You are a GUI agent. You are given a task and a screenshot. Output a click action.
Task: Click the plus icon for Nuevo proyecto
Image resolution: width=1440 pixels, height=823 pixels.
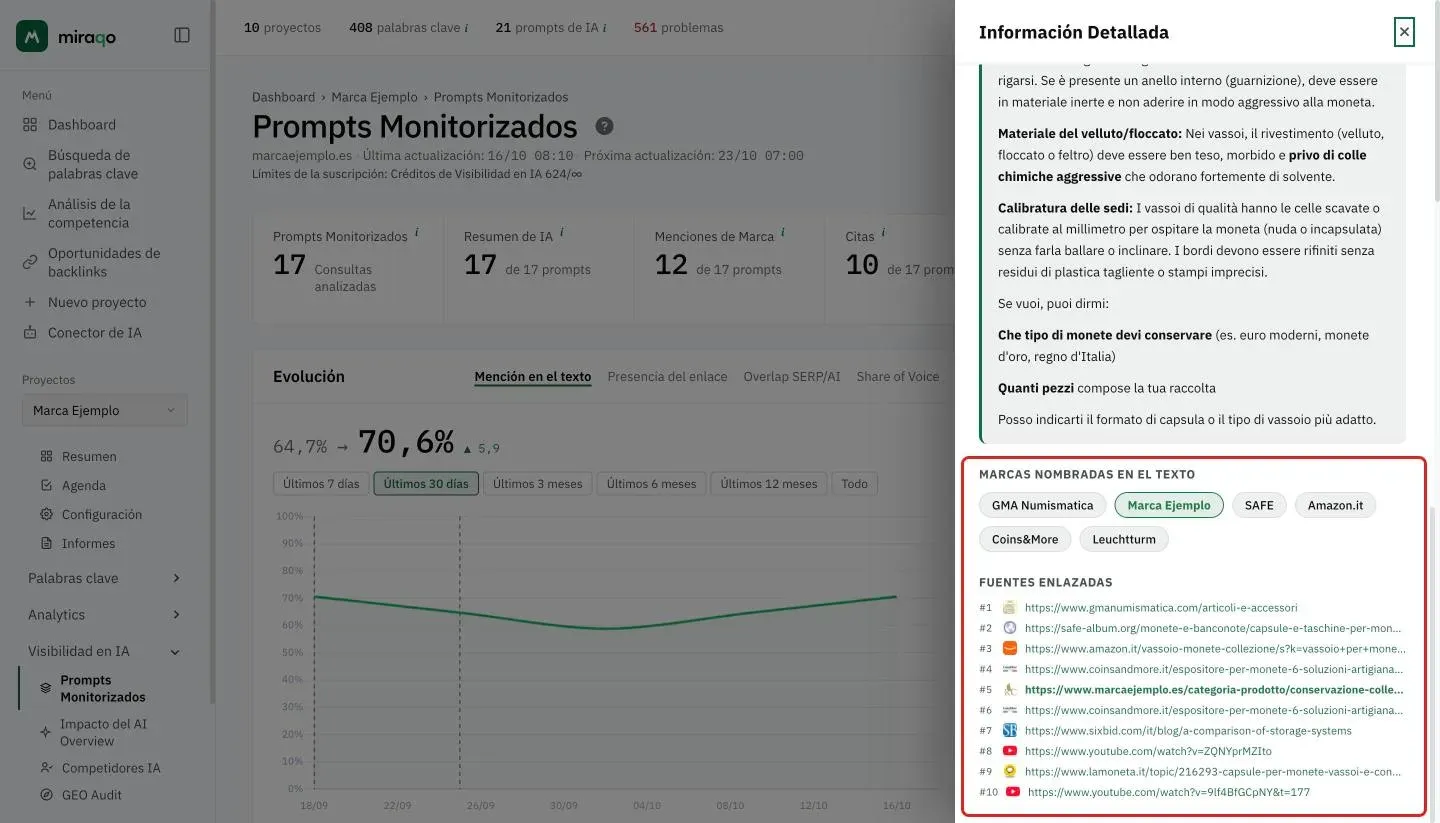pos(30,302)
